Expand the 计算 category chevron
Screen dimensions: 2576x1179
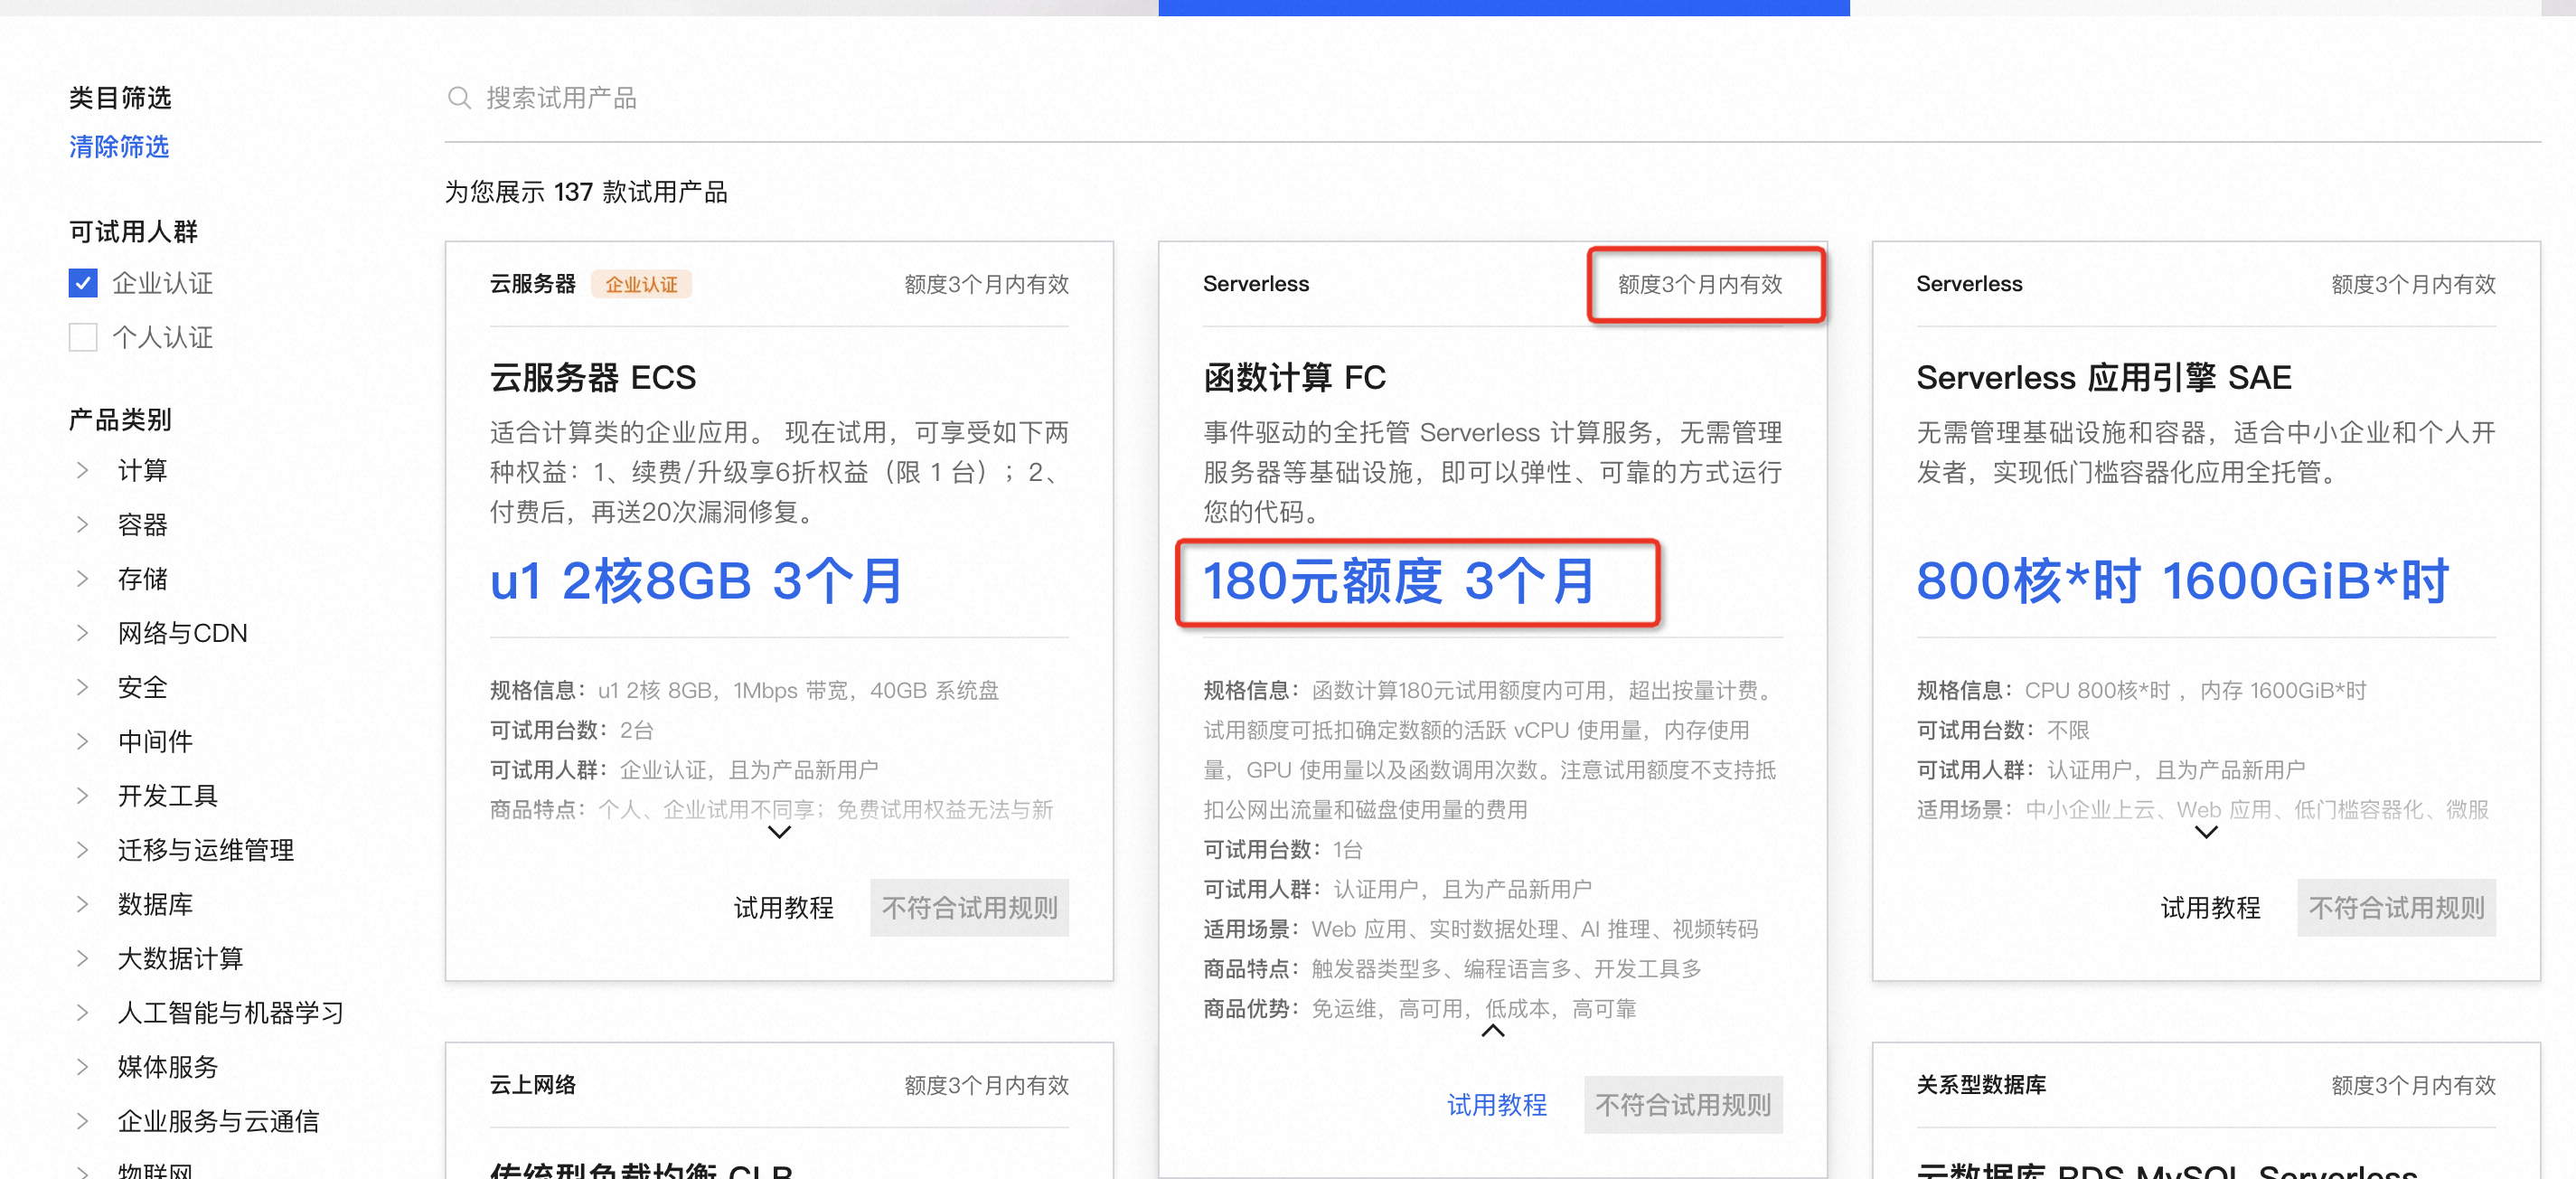83,471
